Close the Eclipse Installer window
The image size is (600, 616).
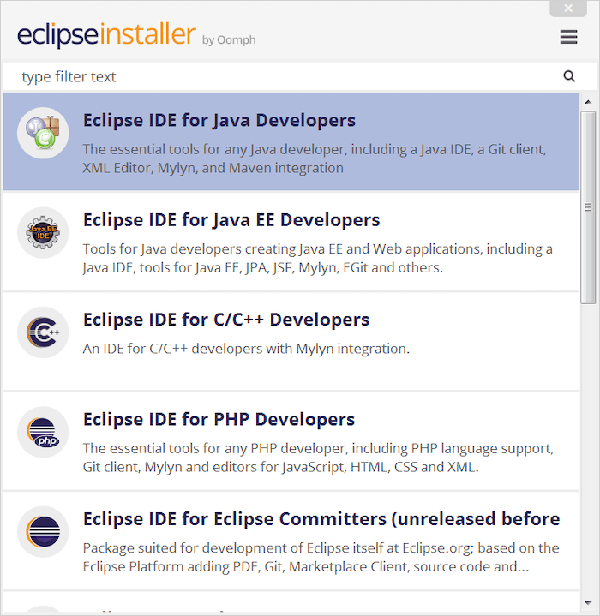point(568,8)
